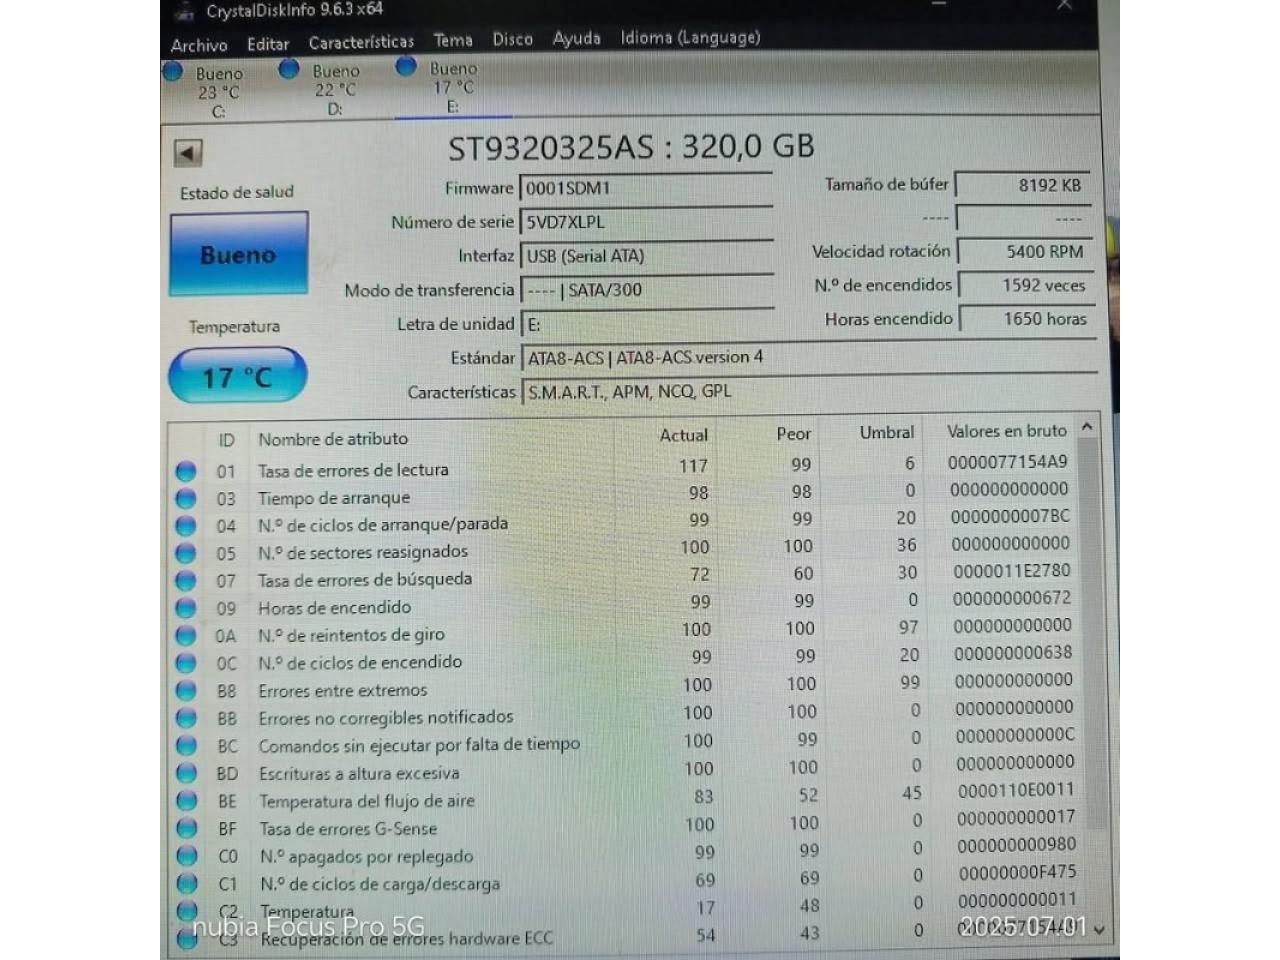This screenshot has height=960, width=1280.
Task: Open the Ayuda menu
Action: click(x=577, y=38)
